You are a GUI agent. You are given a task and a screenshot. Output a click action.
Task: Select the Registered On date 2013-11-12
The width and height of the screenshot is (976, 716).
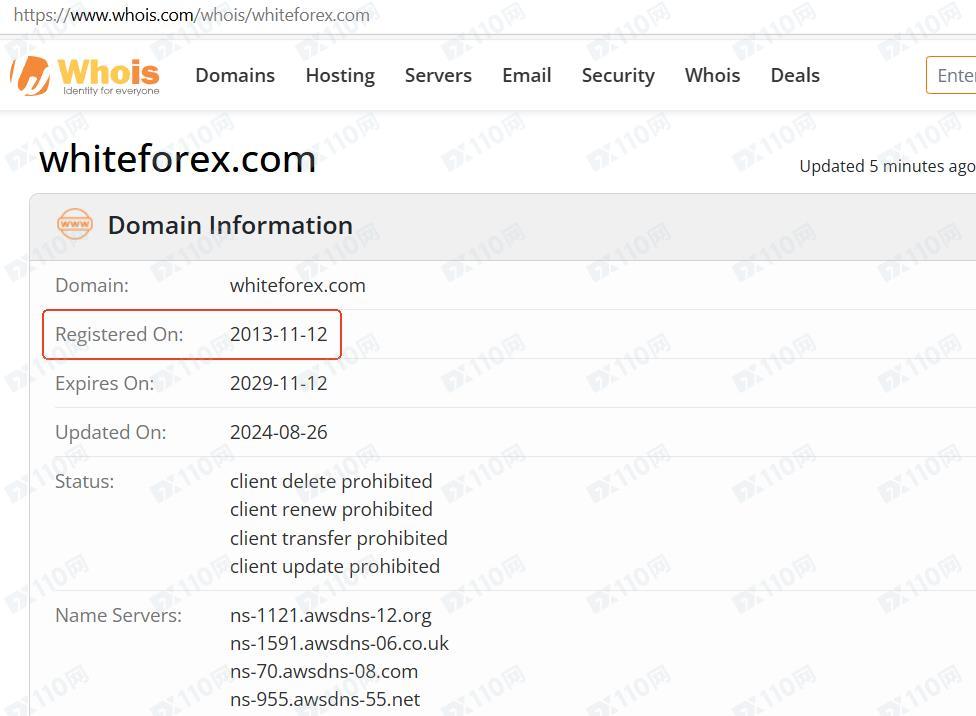pyautogui.click(x=278, y=334)
